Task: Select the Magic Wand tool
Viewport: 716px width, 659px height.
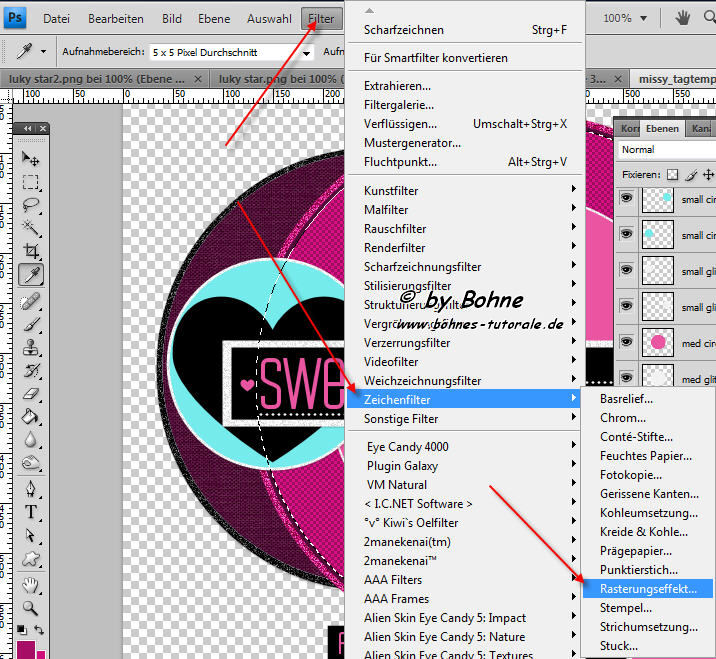Action: (x=31, y=228)
